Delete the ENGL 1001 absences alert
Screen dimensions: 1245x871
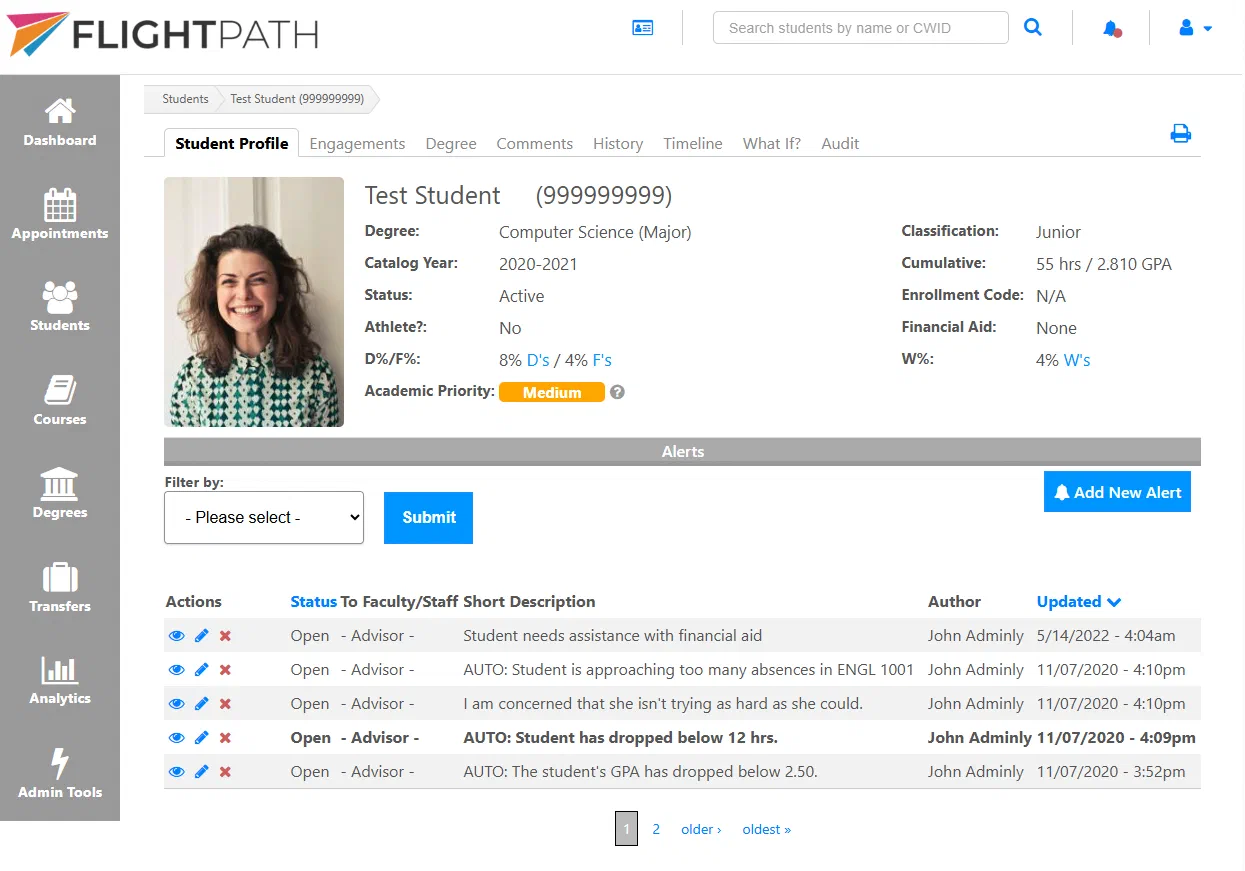coord(225,670)
